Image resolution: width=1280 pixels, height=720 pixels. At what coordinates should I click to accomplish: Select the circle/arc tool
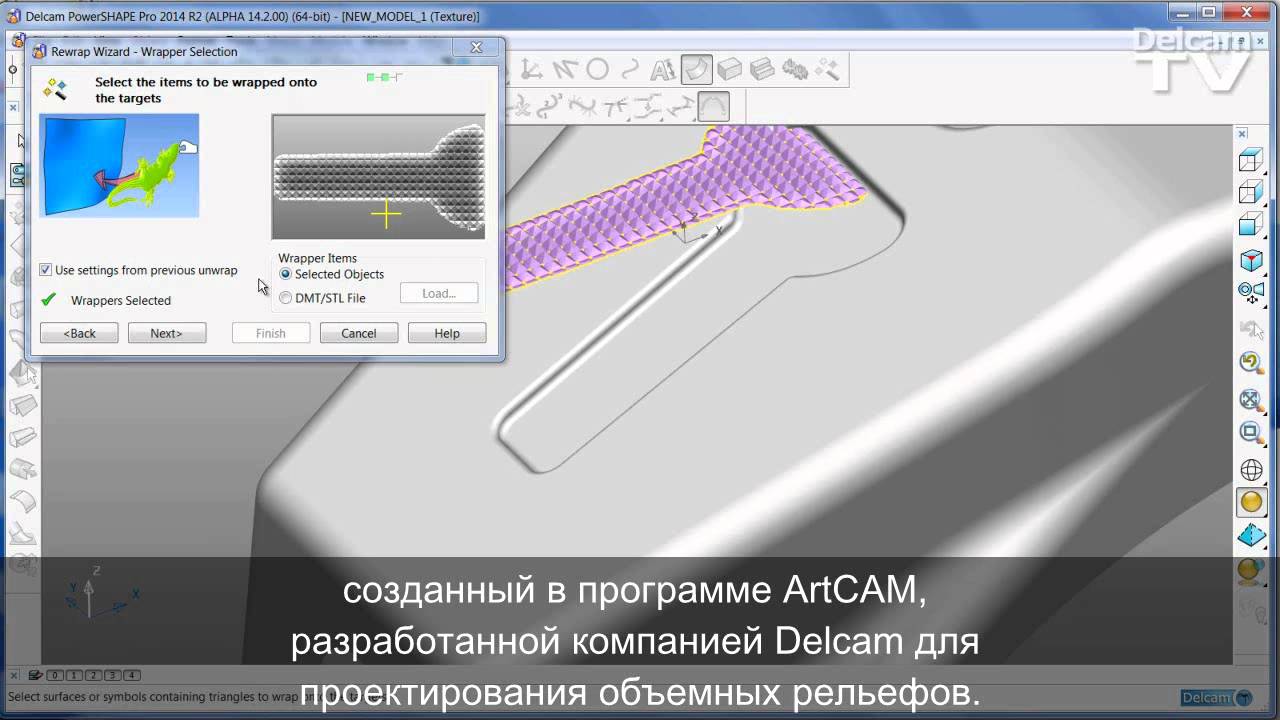[598, 69]
